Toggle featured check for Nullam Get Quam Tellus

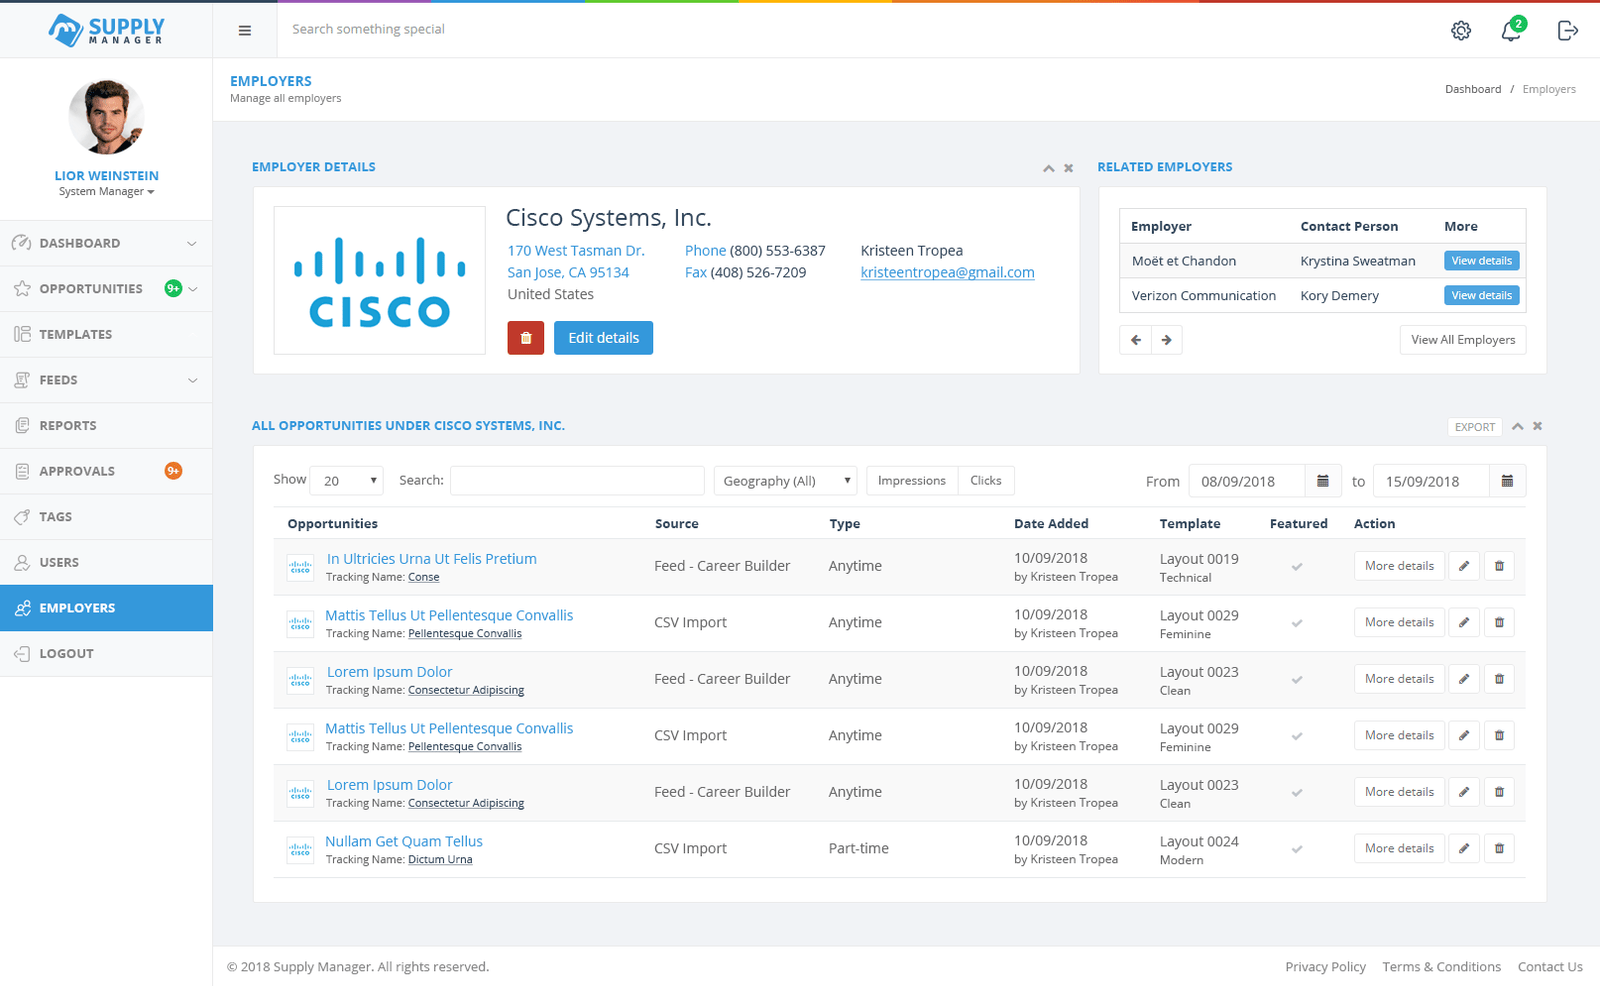(1297, 849)
